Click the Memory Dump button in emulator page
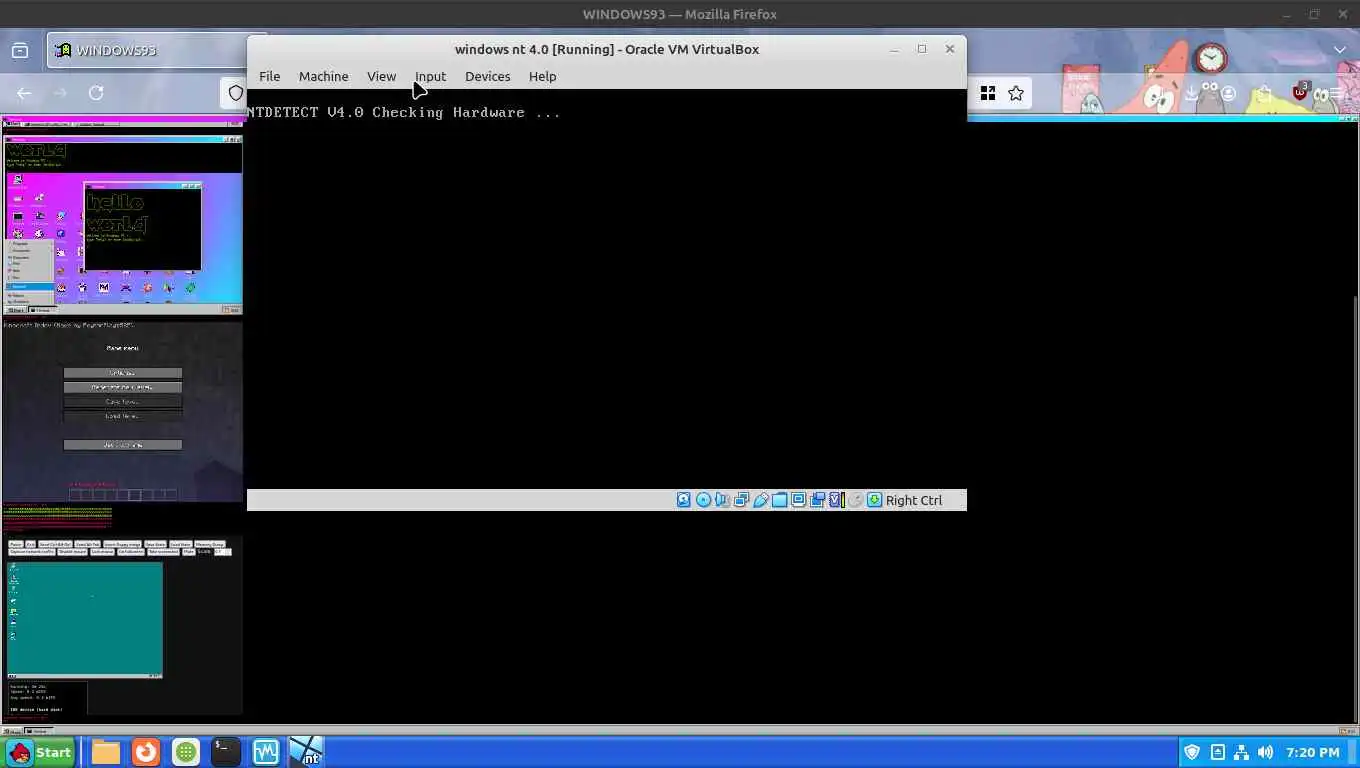 click(209, 544)
